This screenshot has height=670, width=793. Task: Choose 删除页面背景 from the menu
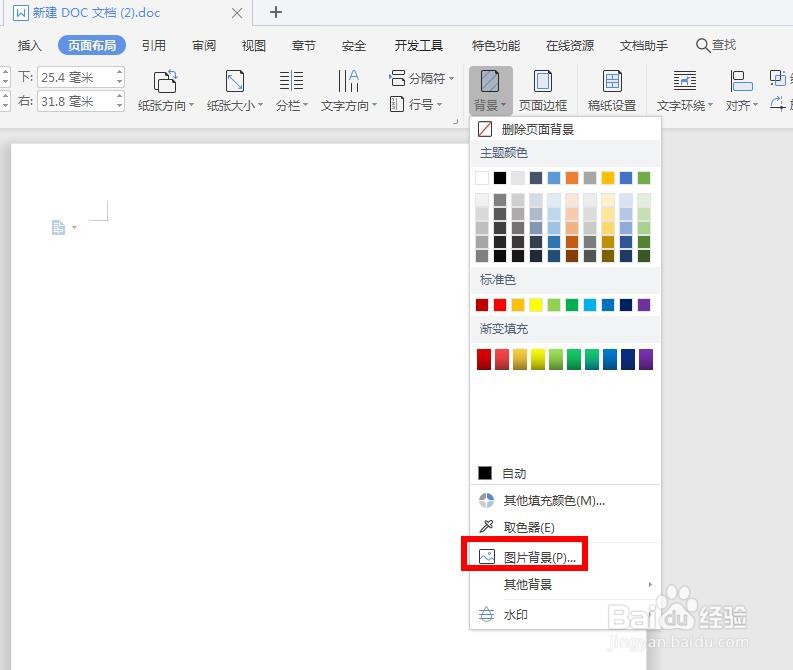(x=565, y=129)
